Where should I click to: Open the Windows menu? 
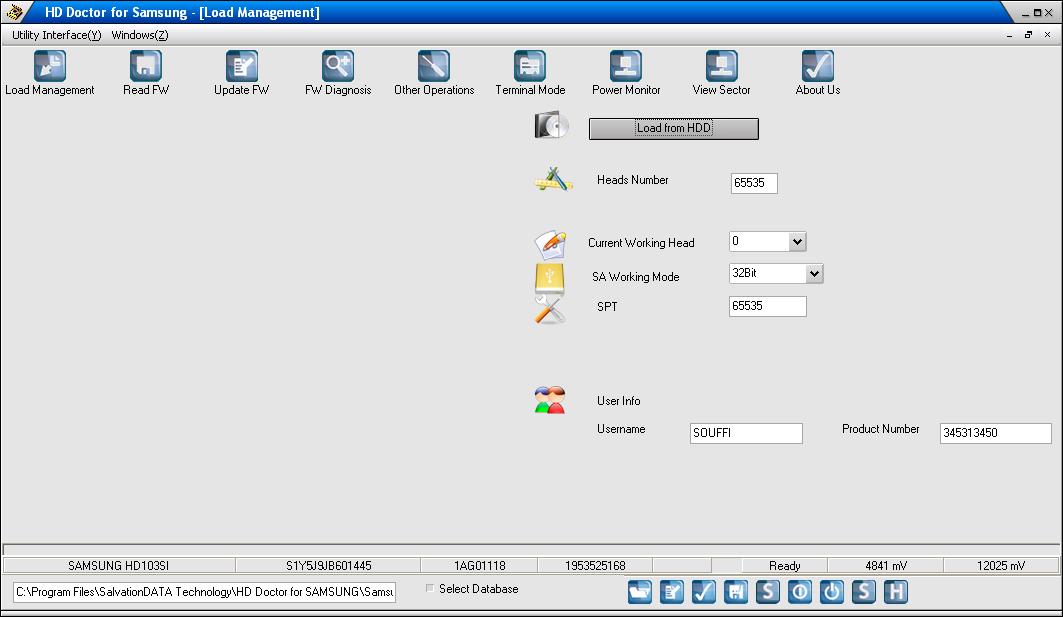click(x=140, y=35)
